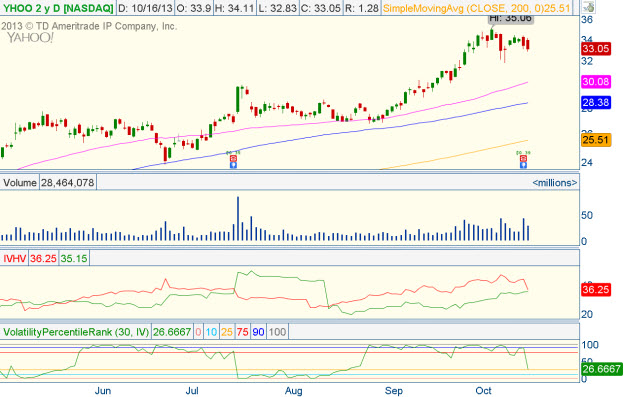Click the Oct label on time axis

(x=483, y=391)
